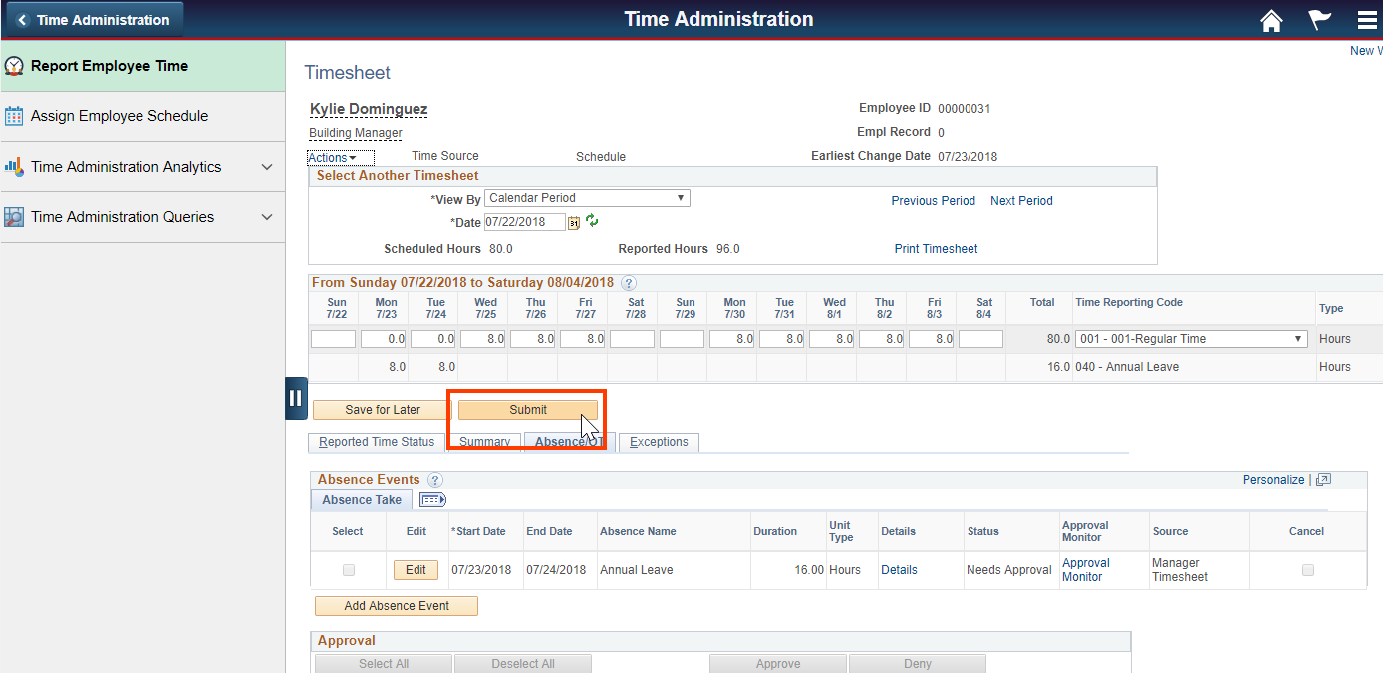Click the notifications flag icon

tap(1319, 19)
